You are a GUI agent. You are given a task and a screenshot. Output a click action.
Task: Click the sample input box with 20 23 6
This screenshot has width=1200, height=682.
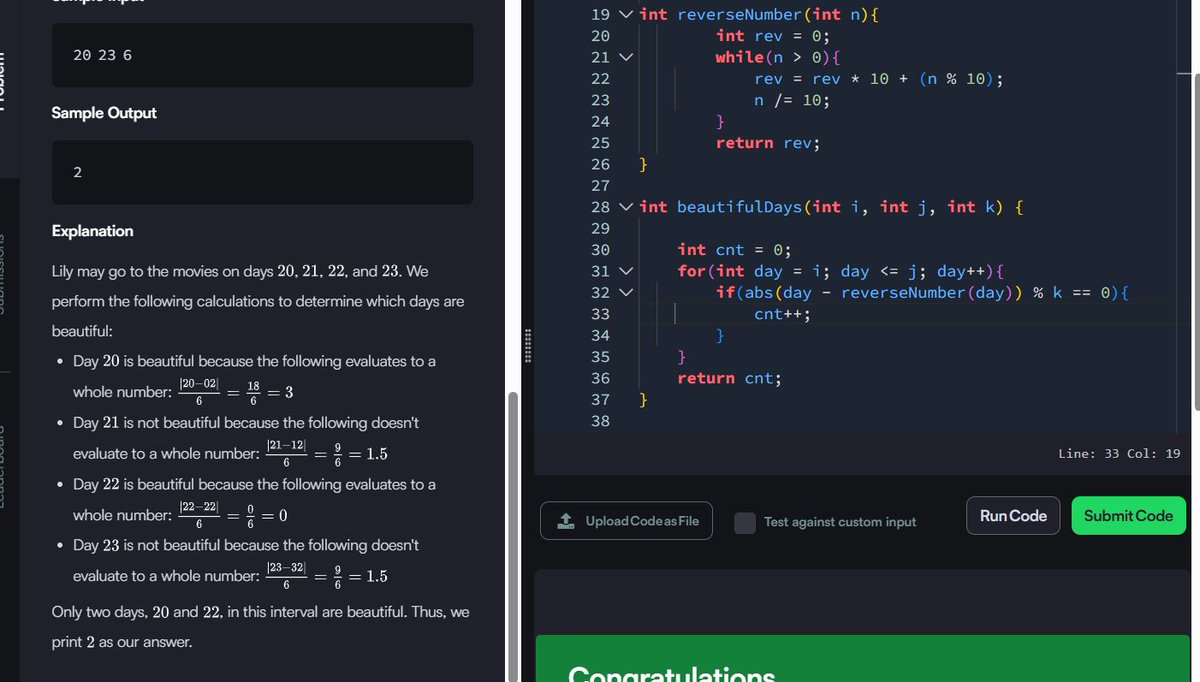pos(262,56)
